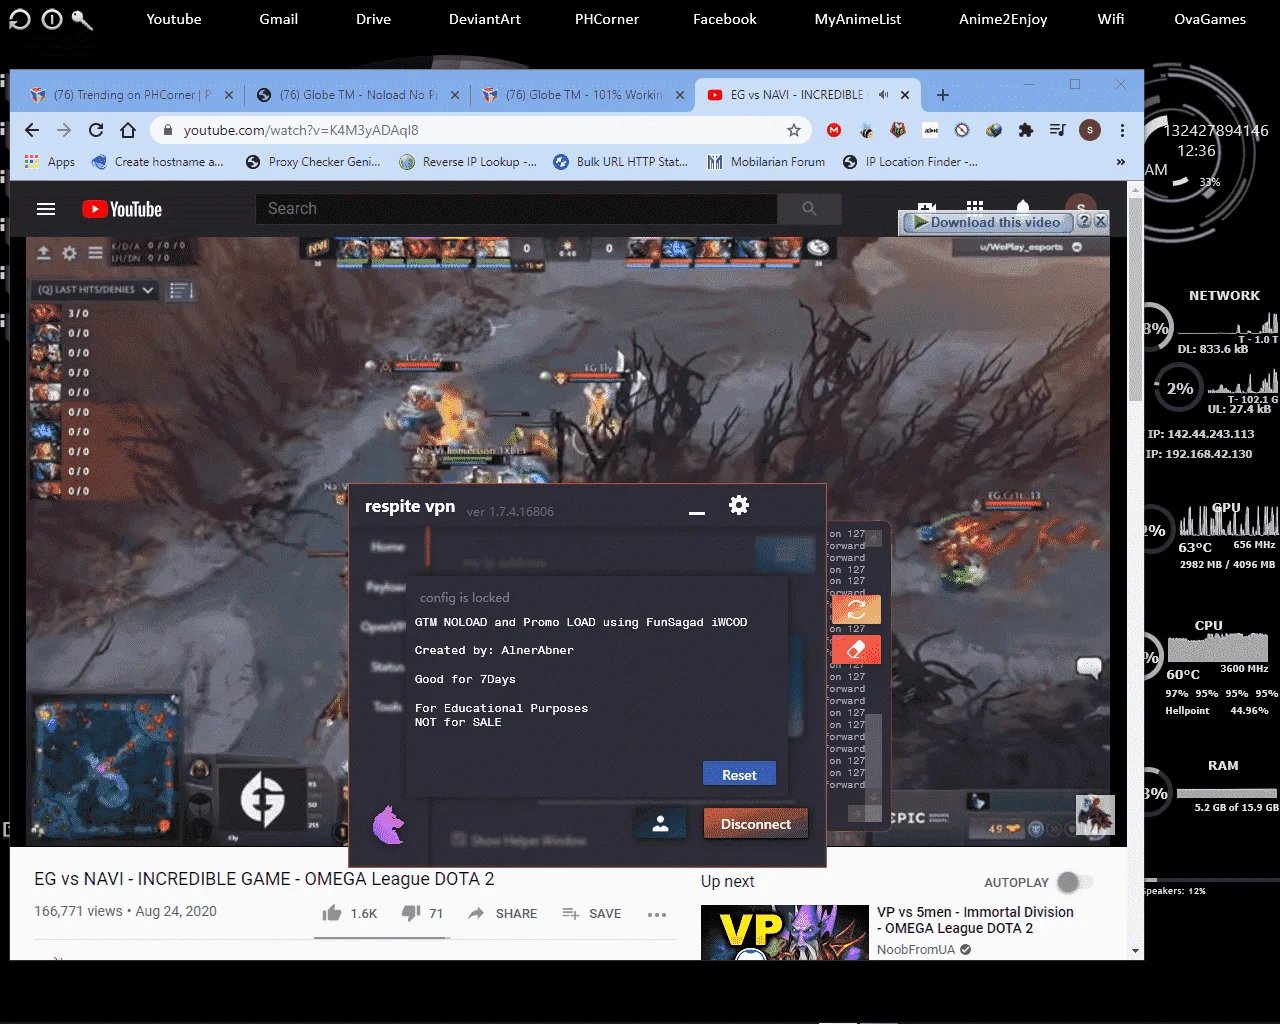Click the browser back arrow
The image size is (1280, 1024).
click(32, 130)
